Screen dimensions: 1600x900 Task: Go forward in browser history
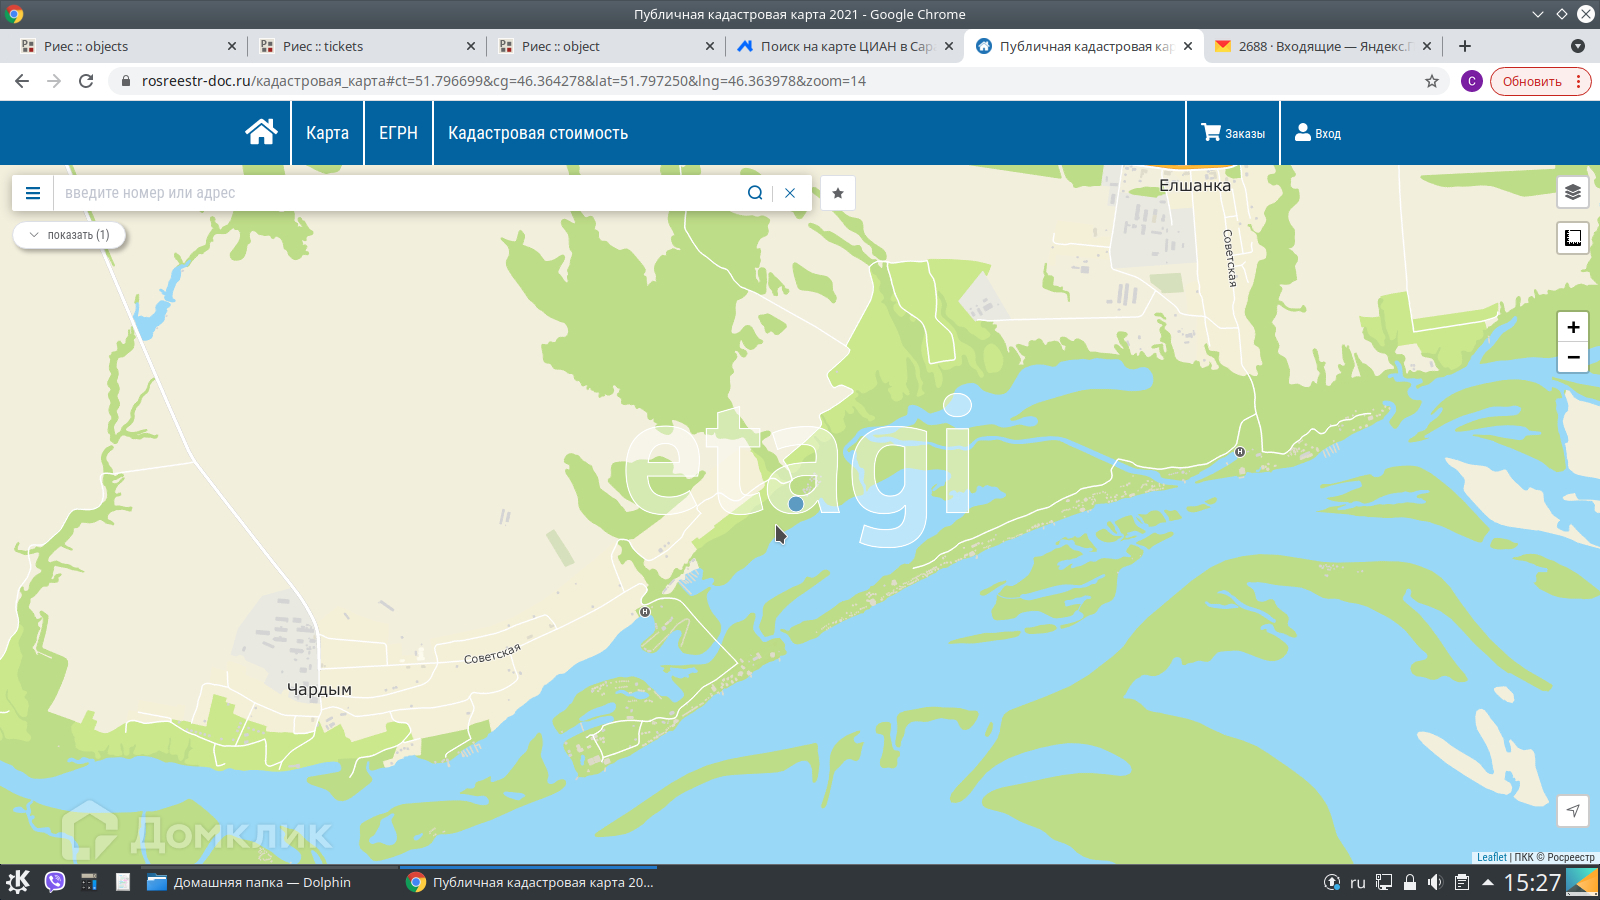(x=54, y=81)
